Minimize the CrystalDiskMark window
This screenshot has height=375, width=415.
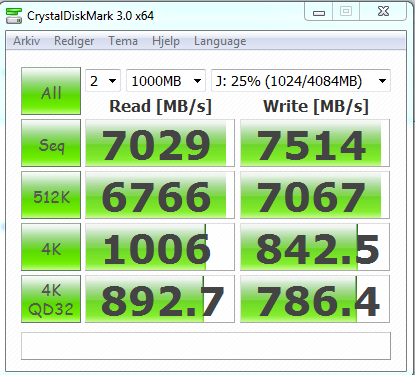point(319,12)
